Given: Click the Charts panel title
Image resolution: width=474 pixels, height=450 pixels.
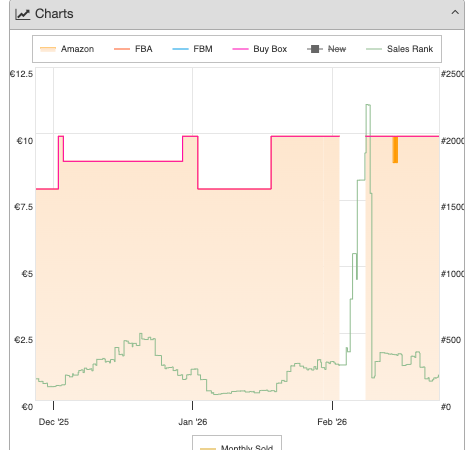Looking at the screenshot, I should (x=54, y=14).
